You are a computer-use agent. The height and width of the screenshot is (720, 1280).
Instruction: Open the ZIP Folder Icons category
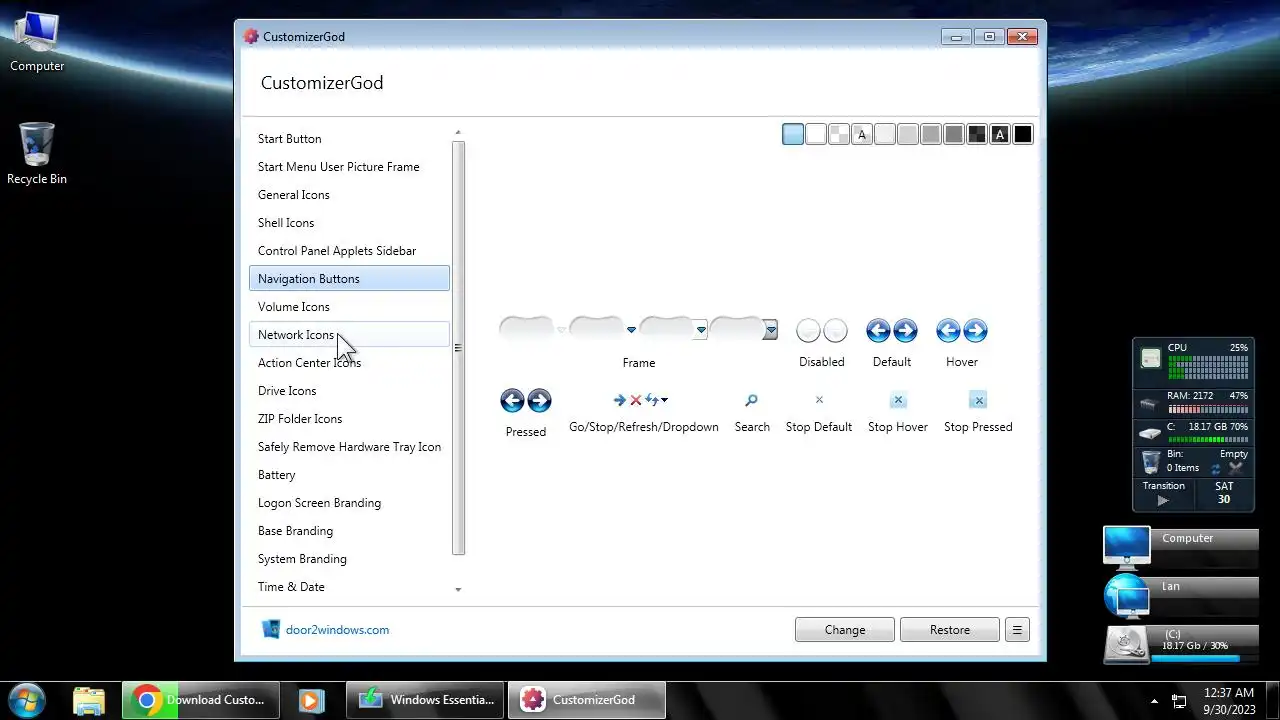[x=349, y=419]
